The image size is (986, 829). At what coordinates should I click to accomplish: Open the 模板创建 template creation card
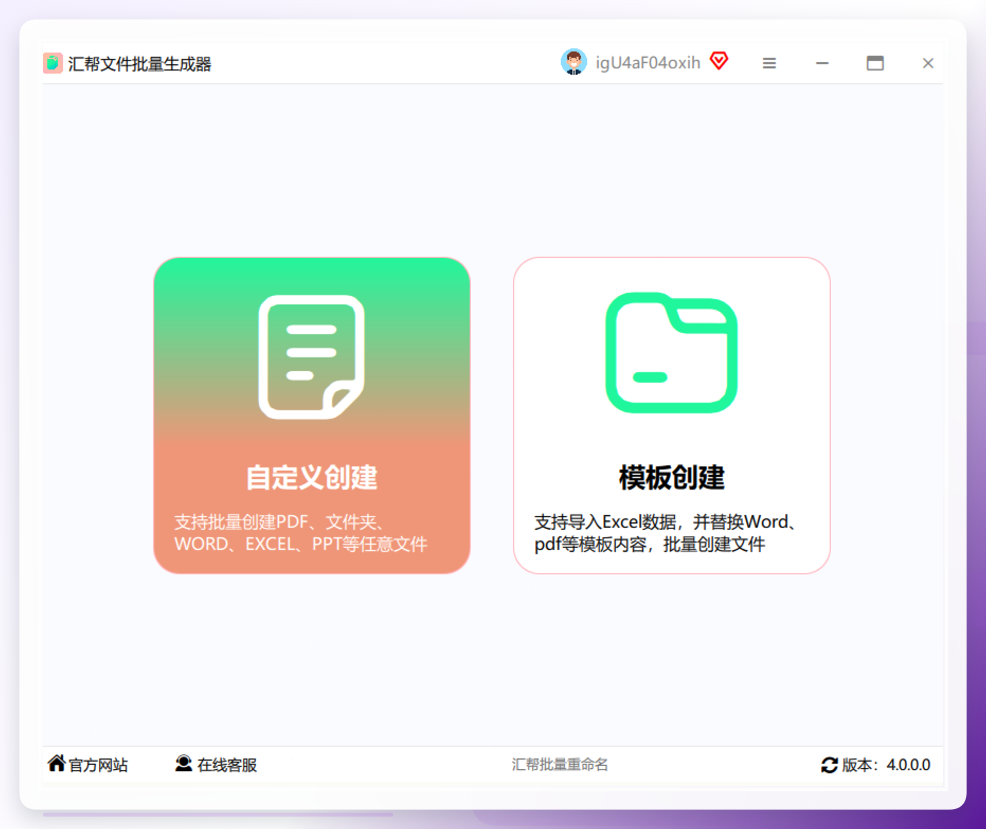tap(672, 415)
